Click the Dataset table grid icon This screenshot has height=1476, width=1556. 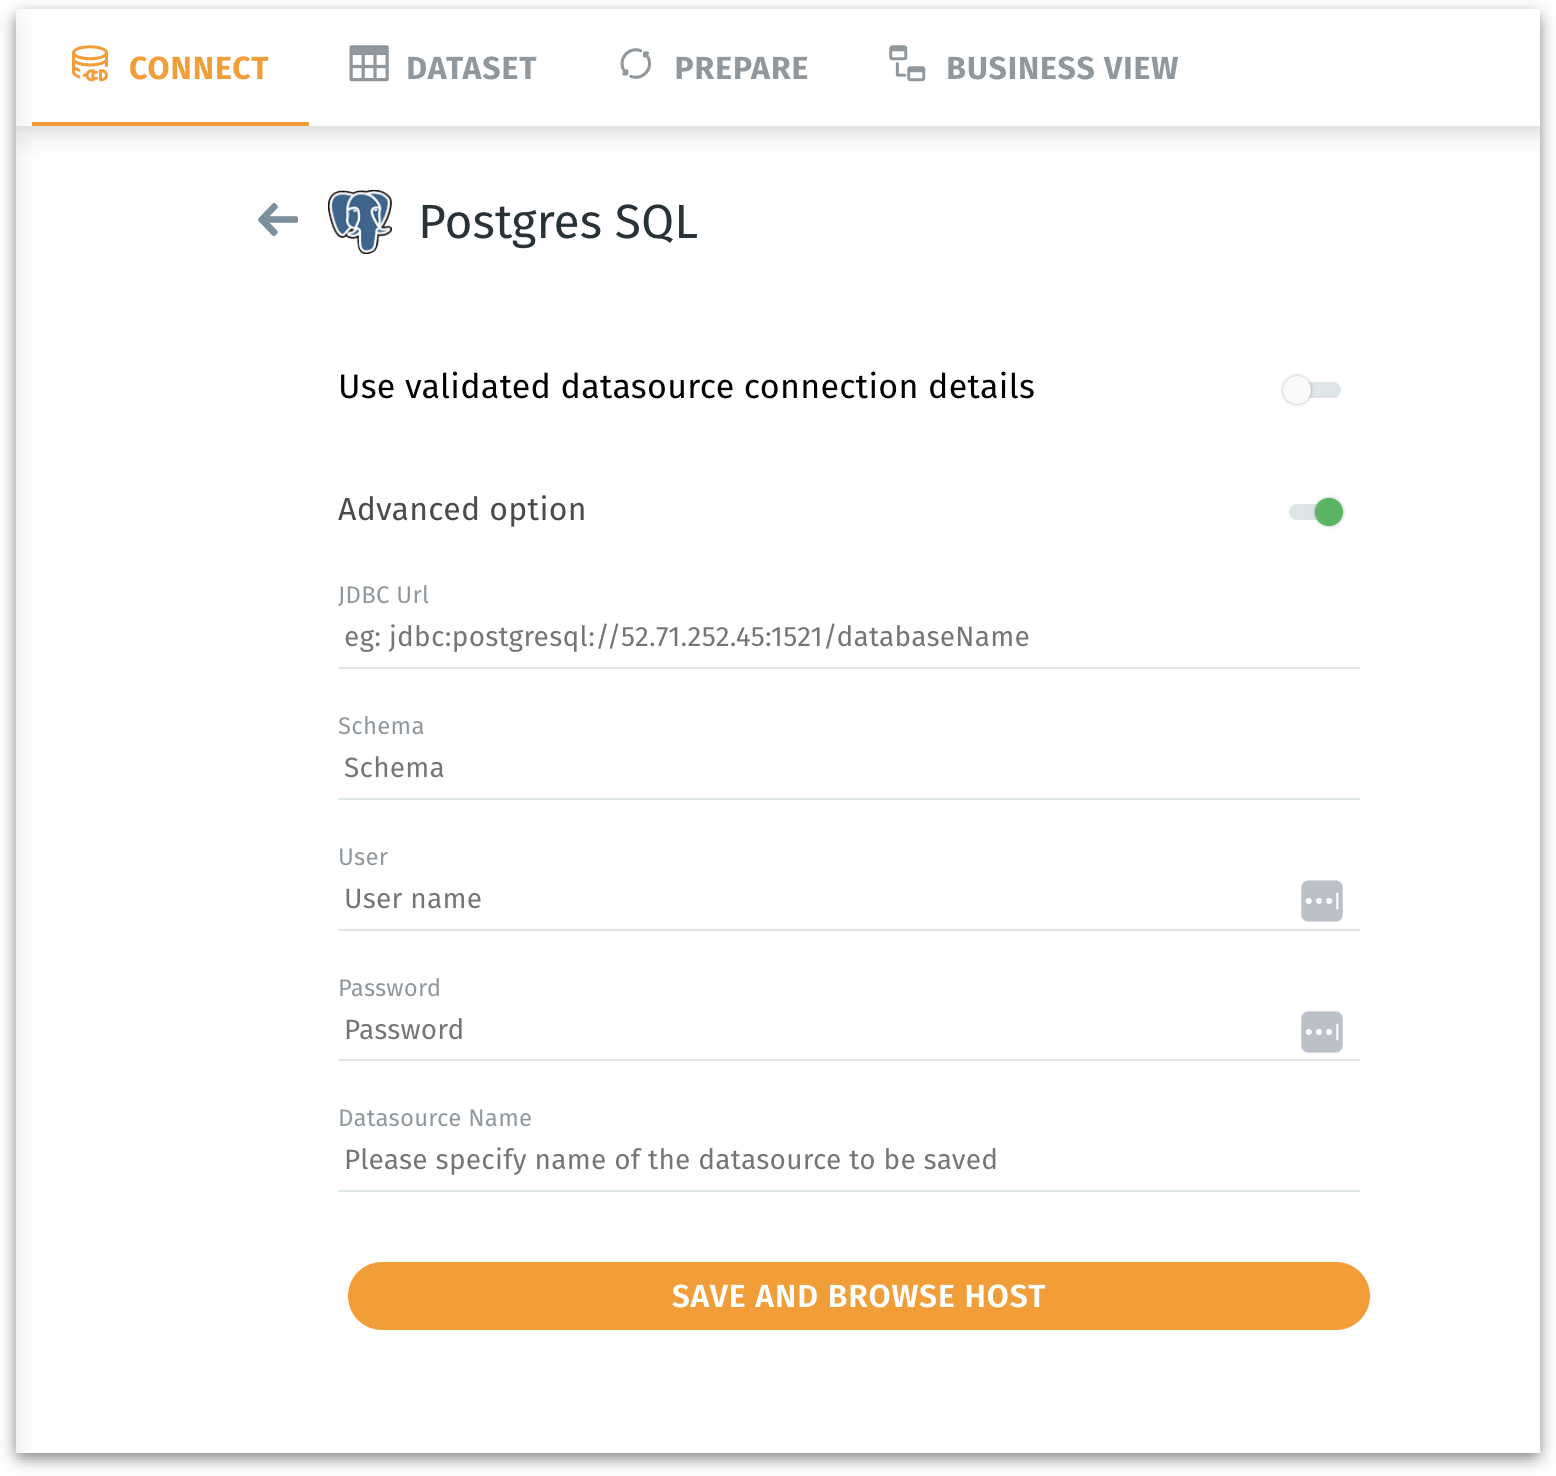coord(369,65)
